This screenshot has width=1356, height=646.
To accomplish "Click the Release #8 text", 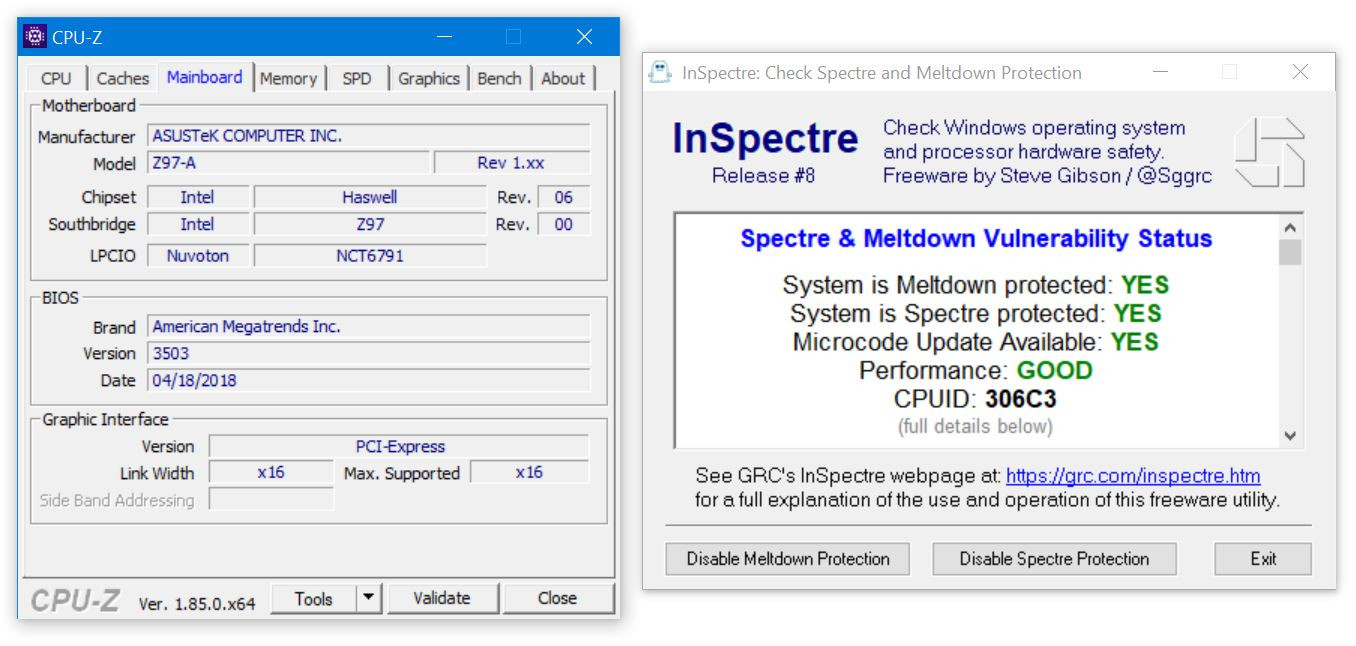I will point(764,175).
